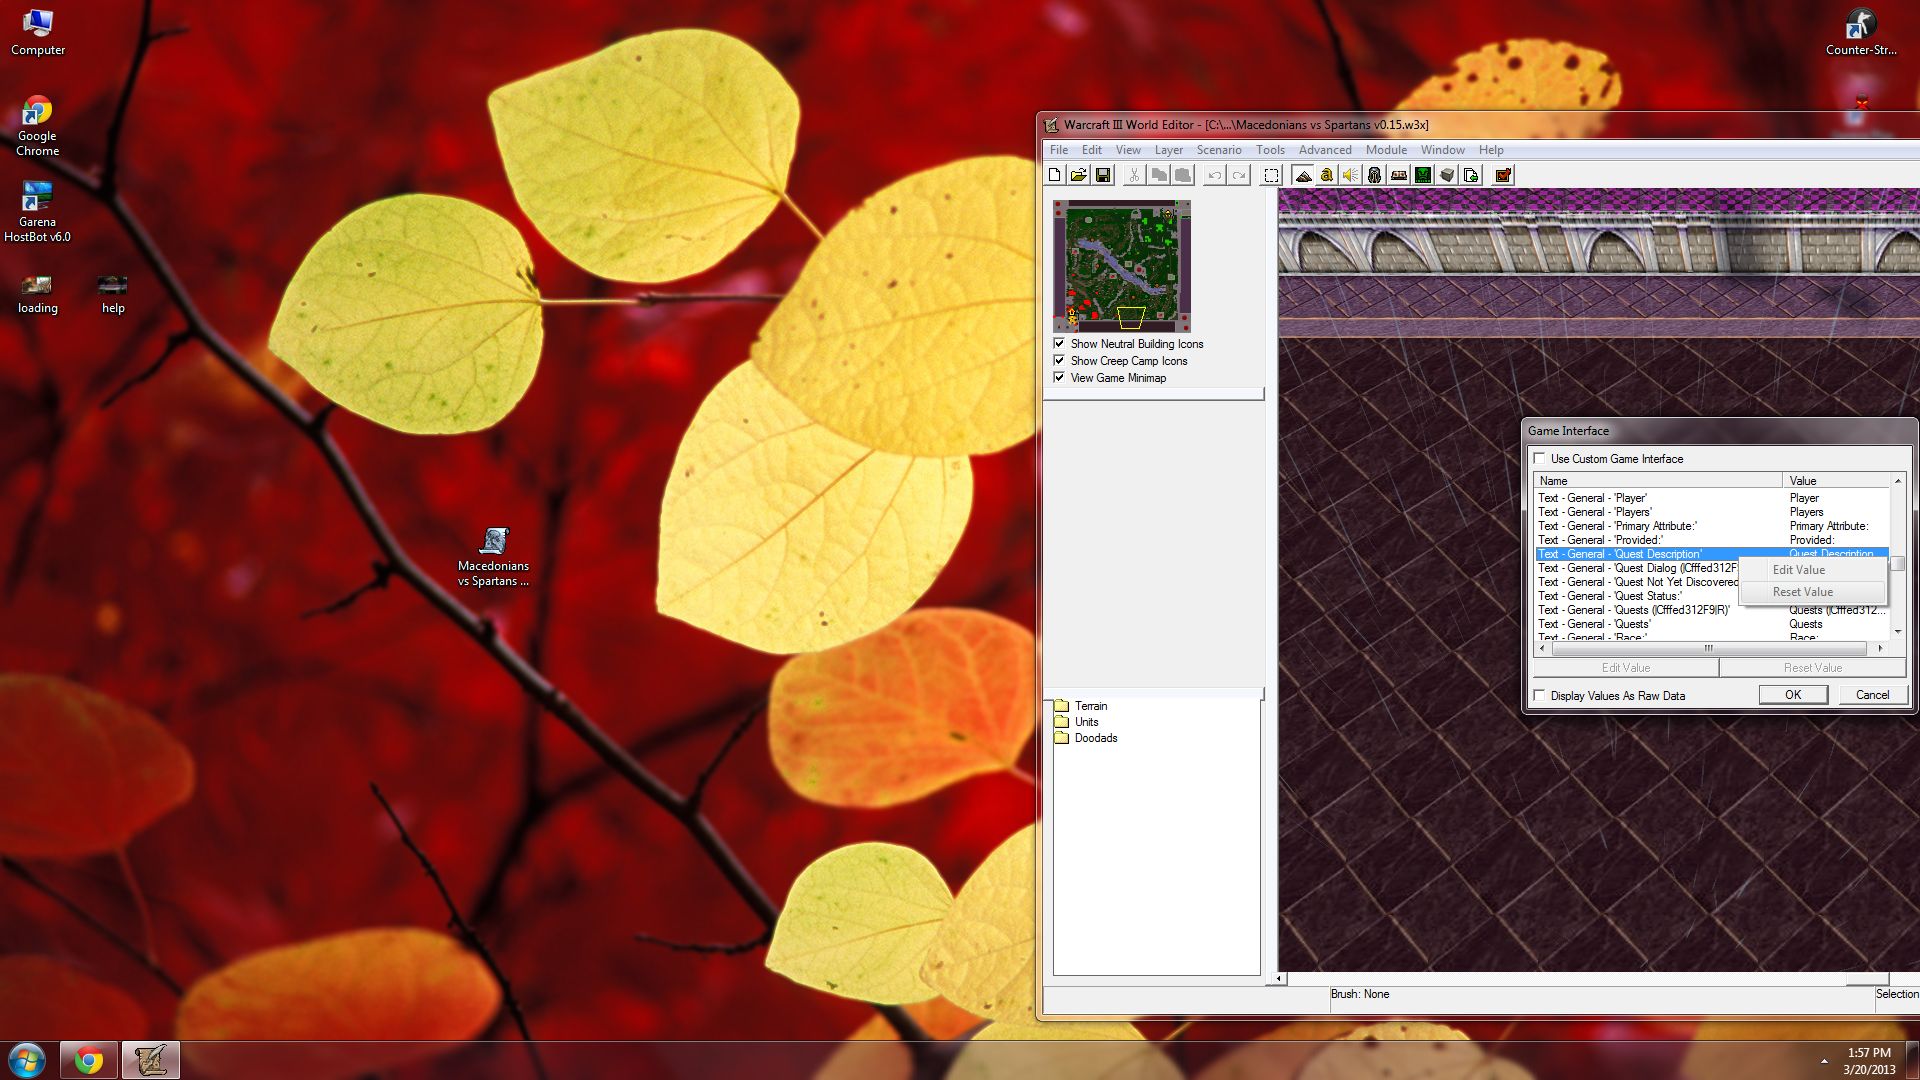Open the Module menu
Screen dimensions: 1920x1080
tap(1386, 150)
